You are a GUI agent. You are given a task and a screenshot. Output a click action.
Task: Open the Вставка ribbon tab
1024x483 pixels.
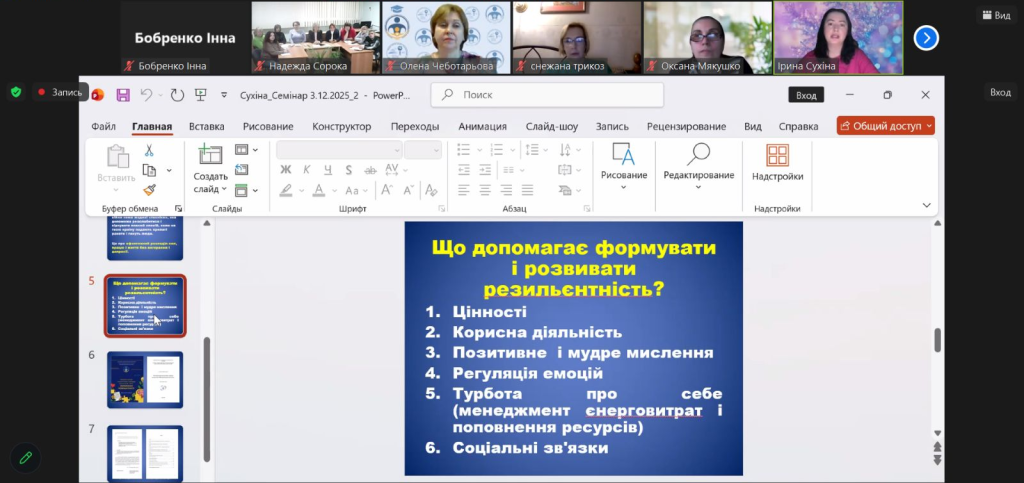tap(206, 127)
